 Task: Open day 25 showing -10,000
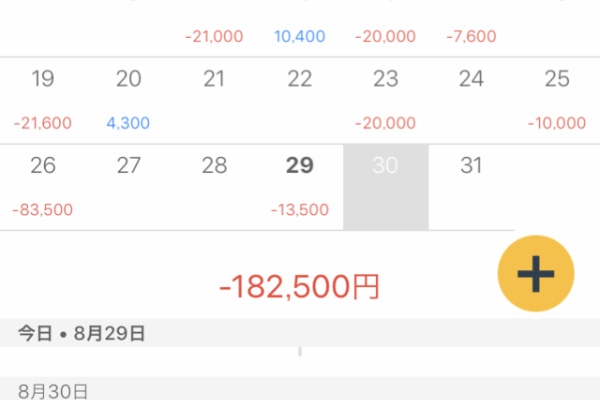(x=557, y=99)
